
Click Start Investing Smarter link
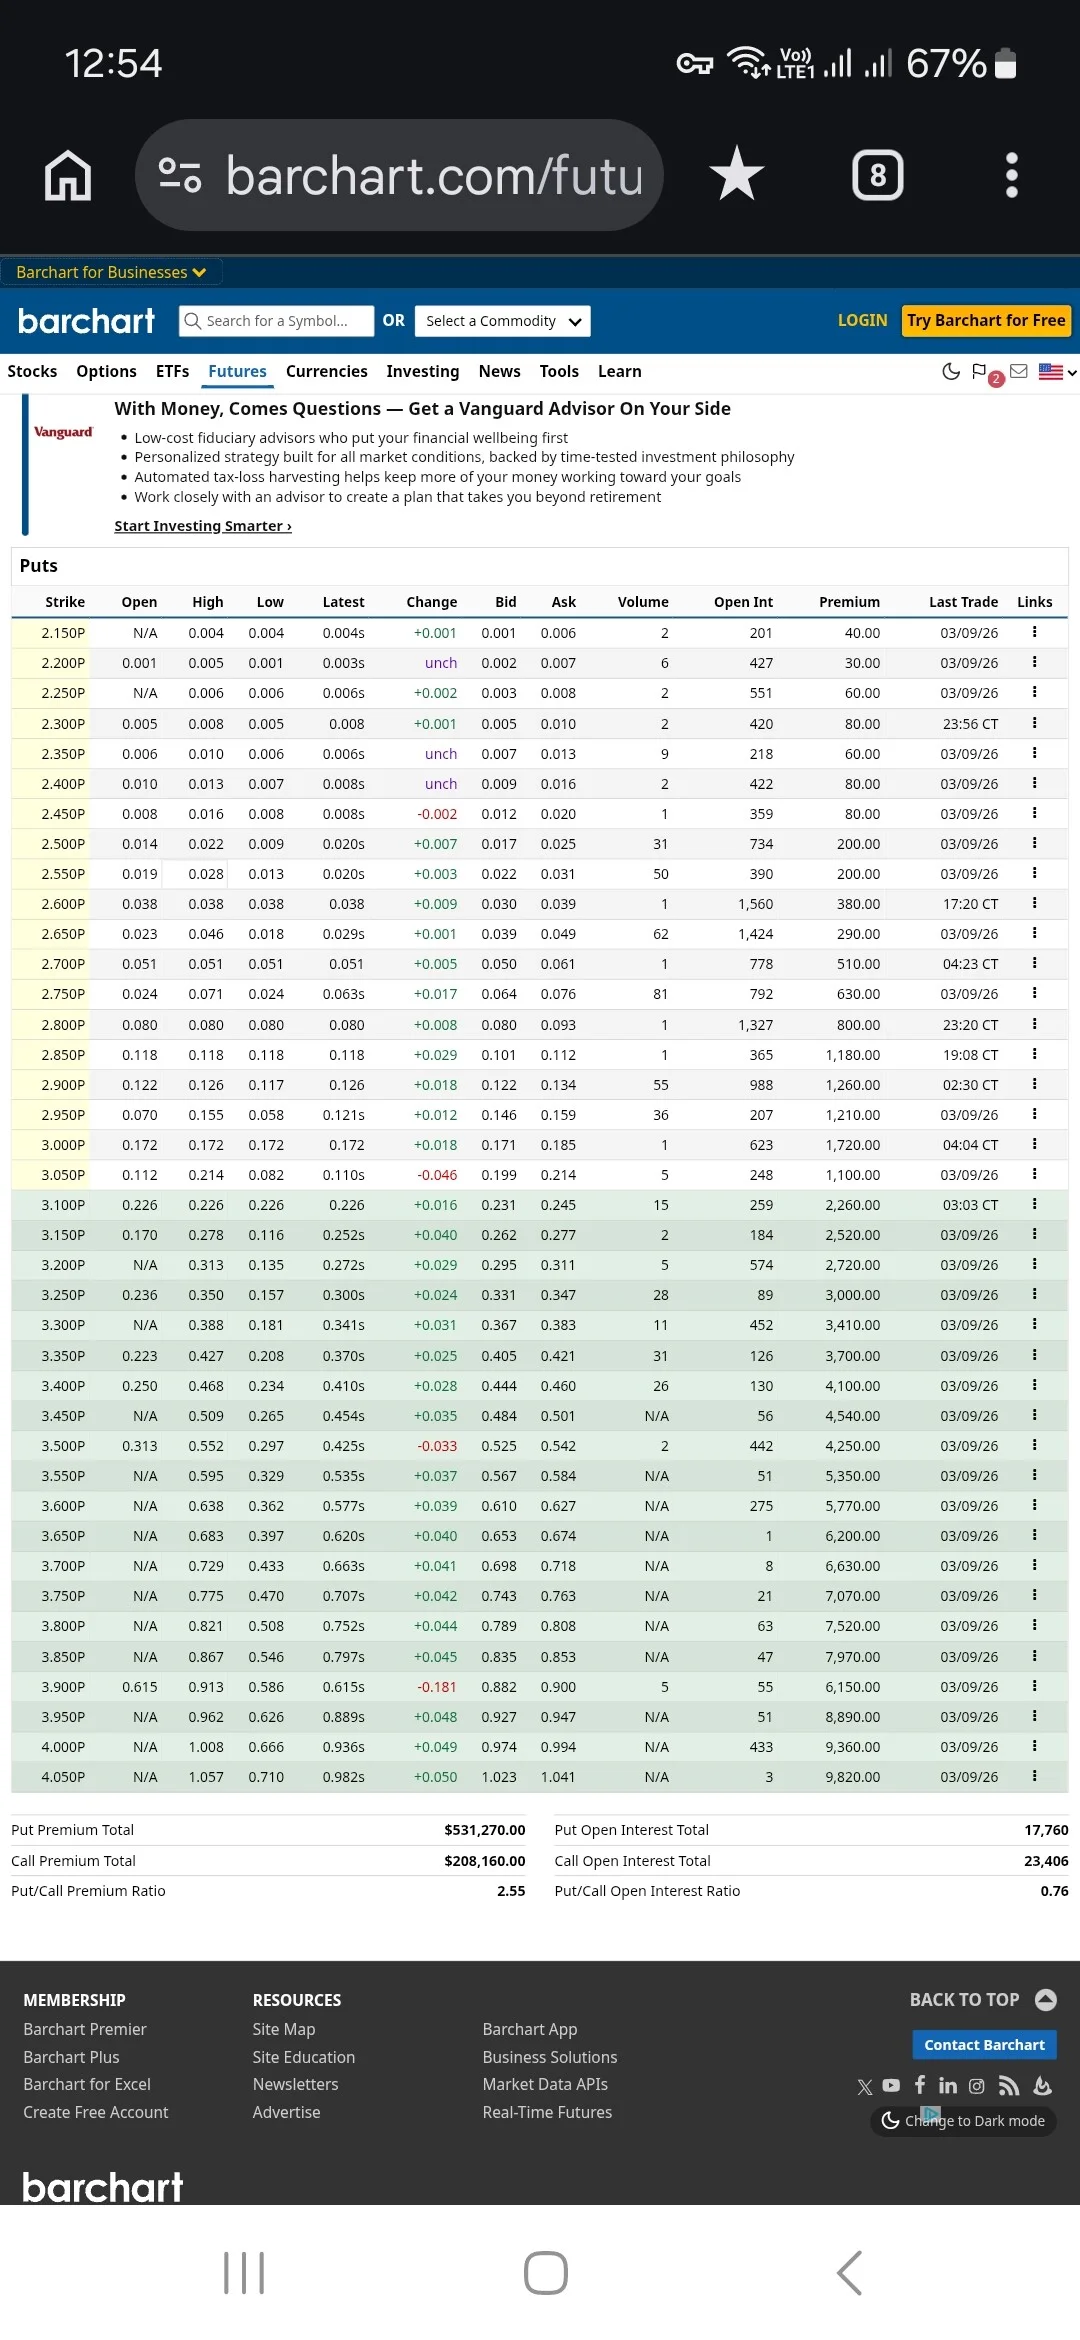click(203, 526)
